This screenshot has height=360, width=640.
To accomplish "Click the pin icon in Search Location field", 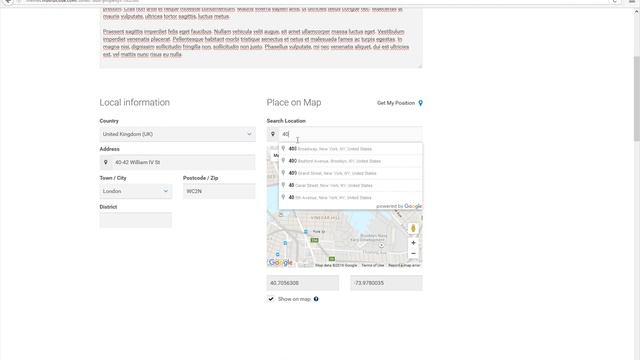I will click(x=273, y=134).
